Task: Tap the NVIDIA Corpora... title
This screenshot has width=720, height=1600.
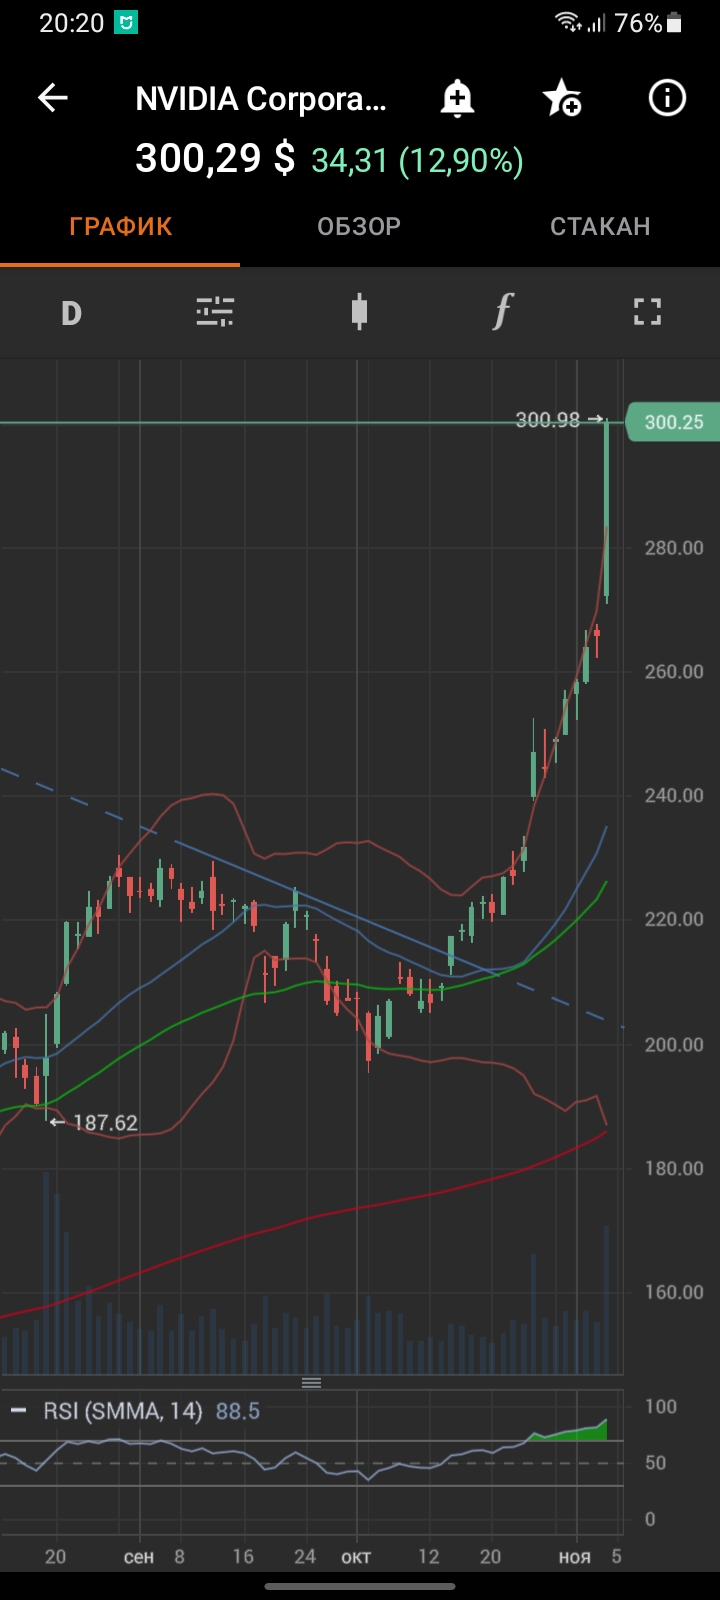Action: (261, 99)
